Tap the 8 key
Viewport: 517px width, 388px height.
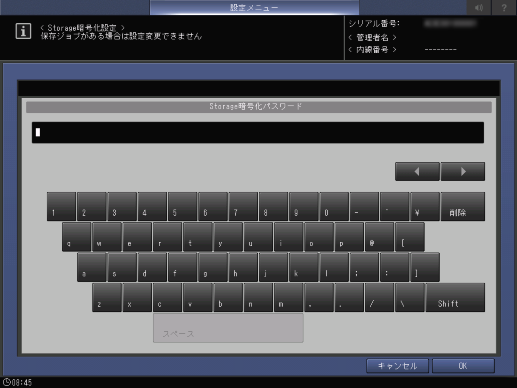[x=274, y=206]
